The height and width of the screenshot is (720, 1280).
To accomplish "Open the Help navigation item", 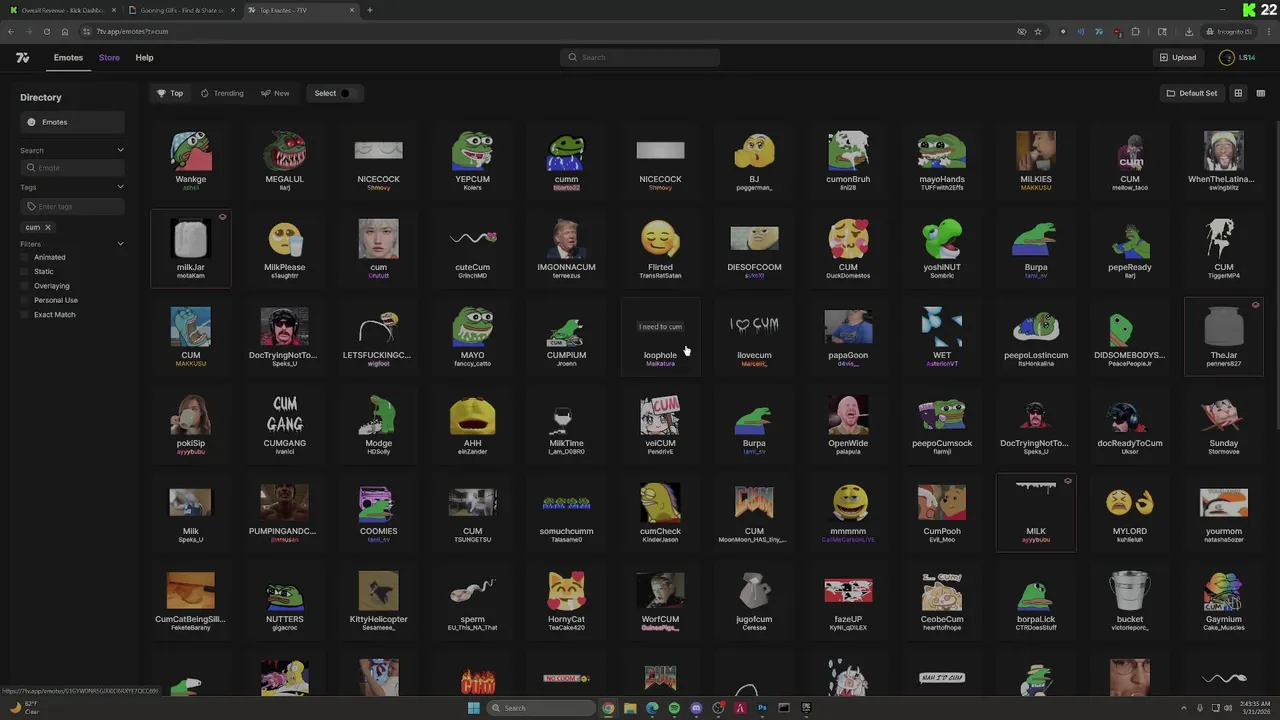I will coord(144,57).
